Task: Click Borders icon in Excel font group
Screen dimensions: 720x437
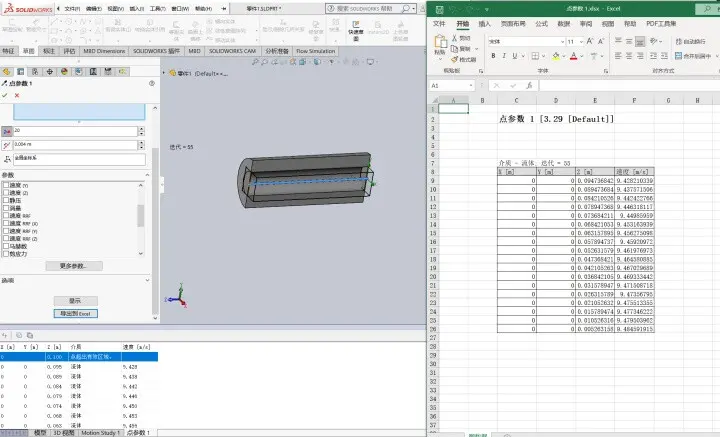Action: [535, 56]
